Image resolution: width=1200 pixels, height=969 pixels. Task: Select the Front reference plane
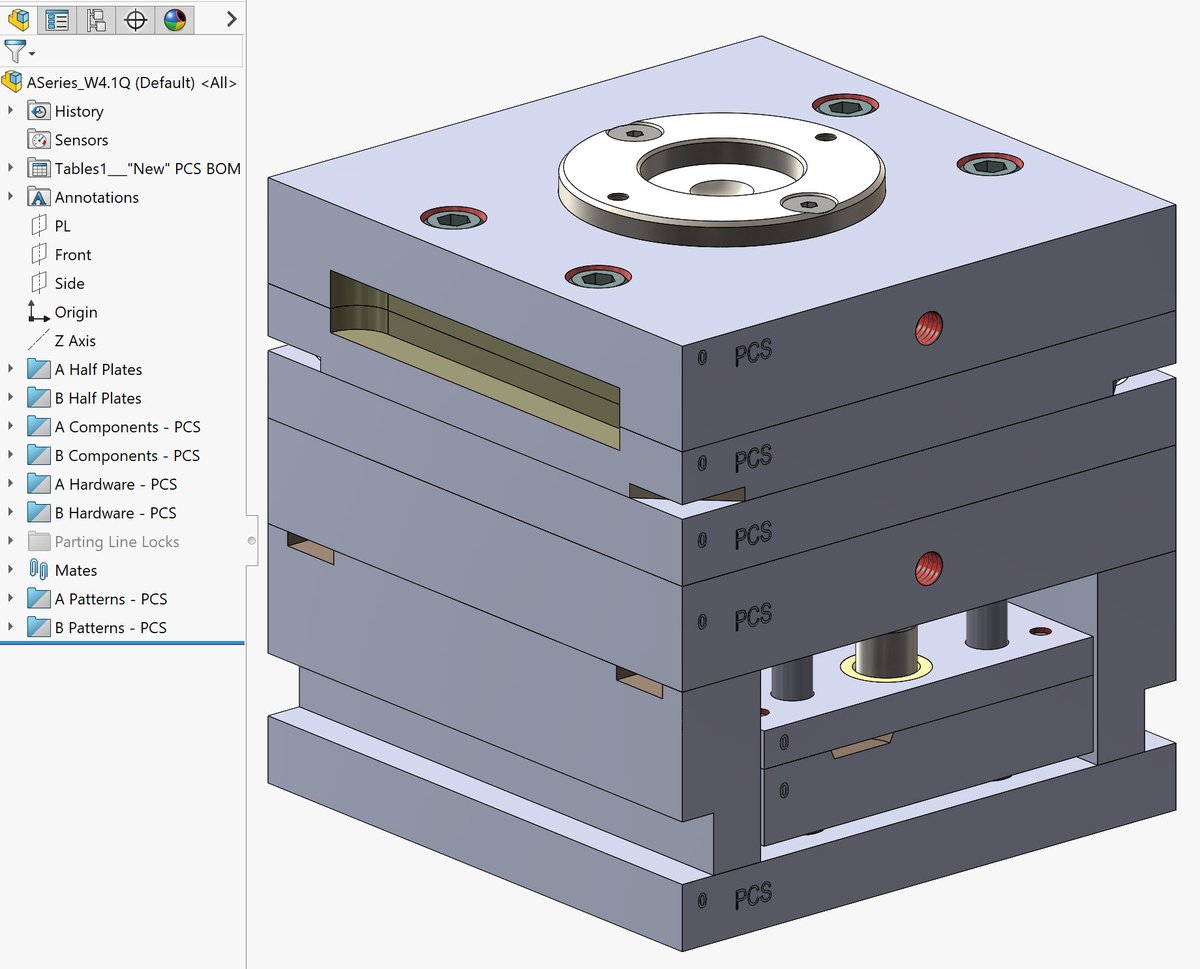[x=72, y=254]
